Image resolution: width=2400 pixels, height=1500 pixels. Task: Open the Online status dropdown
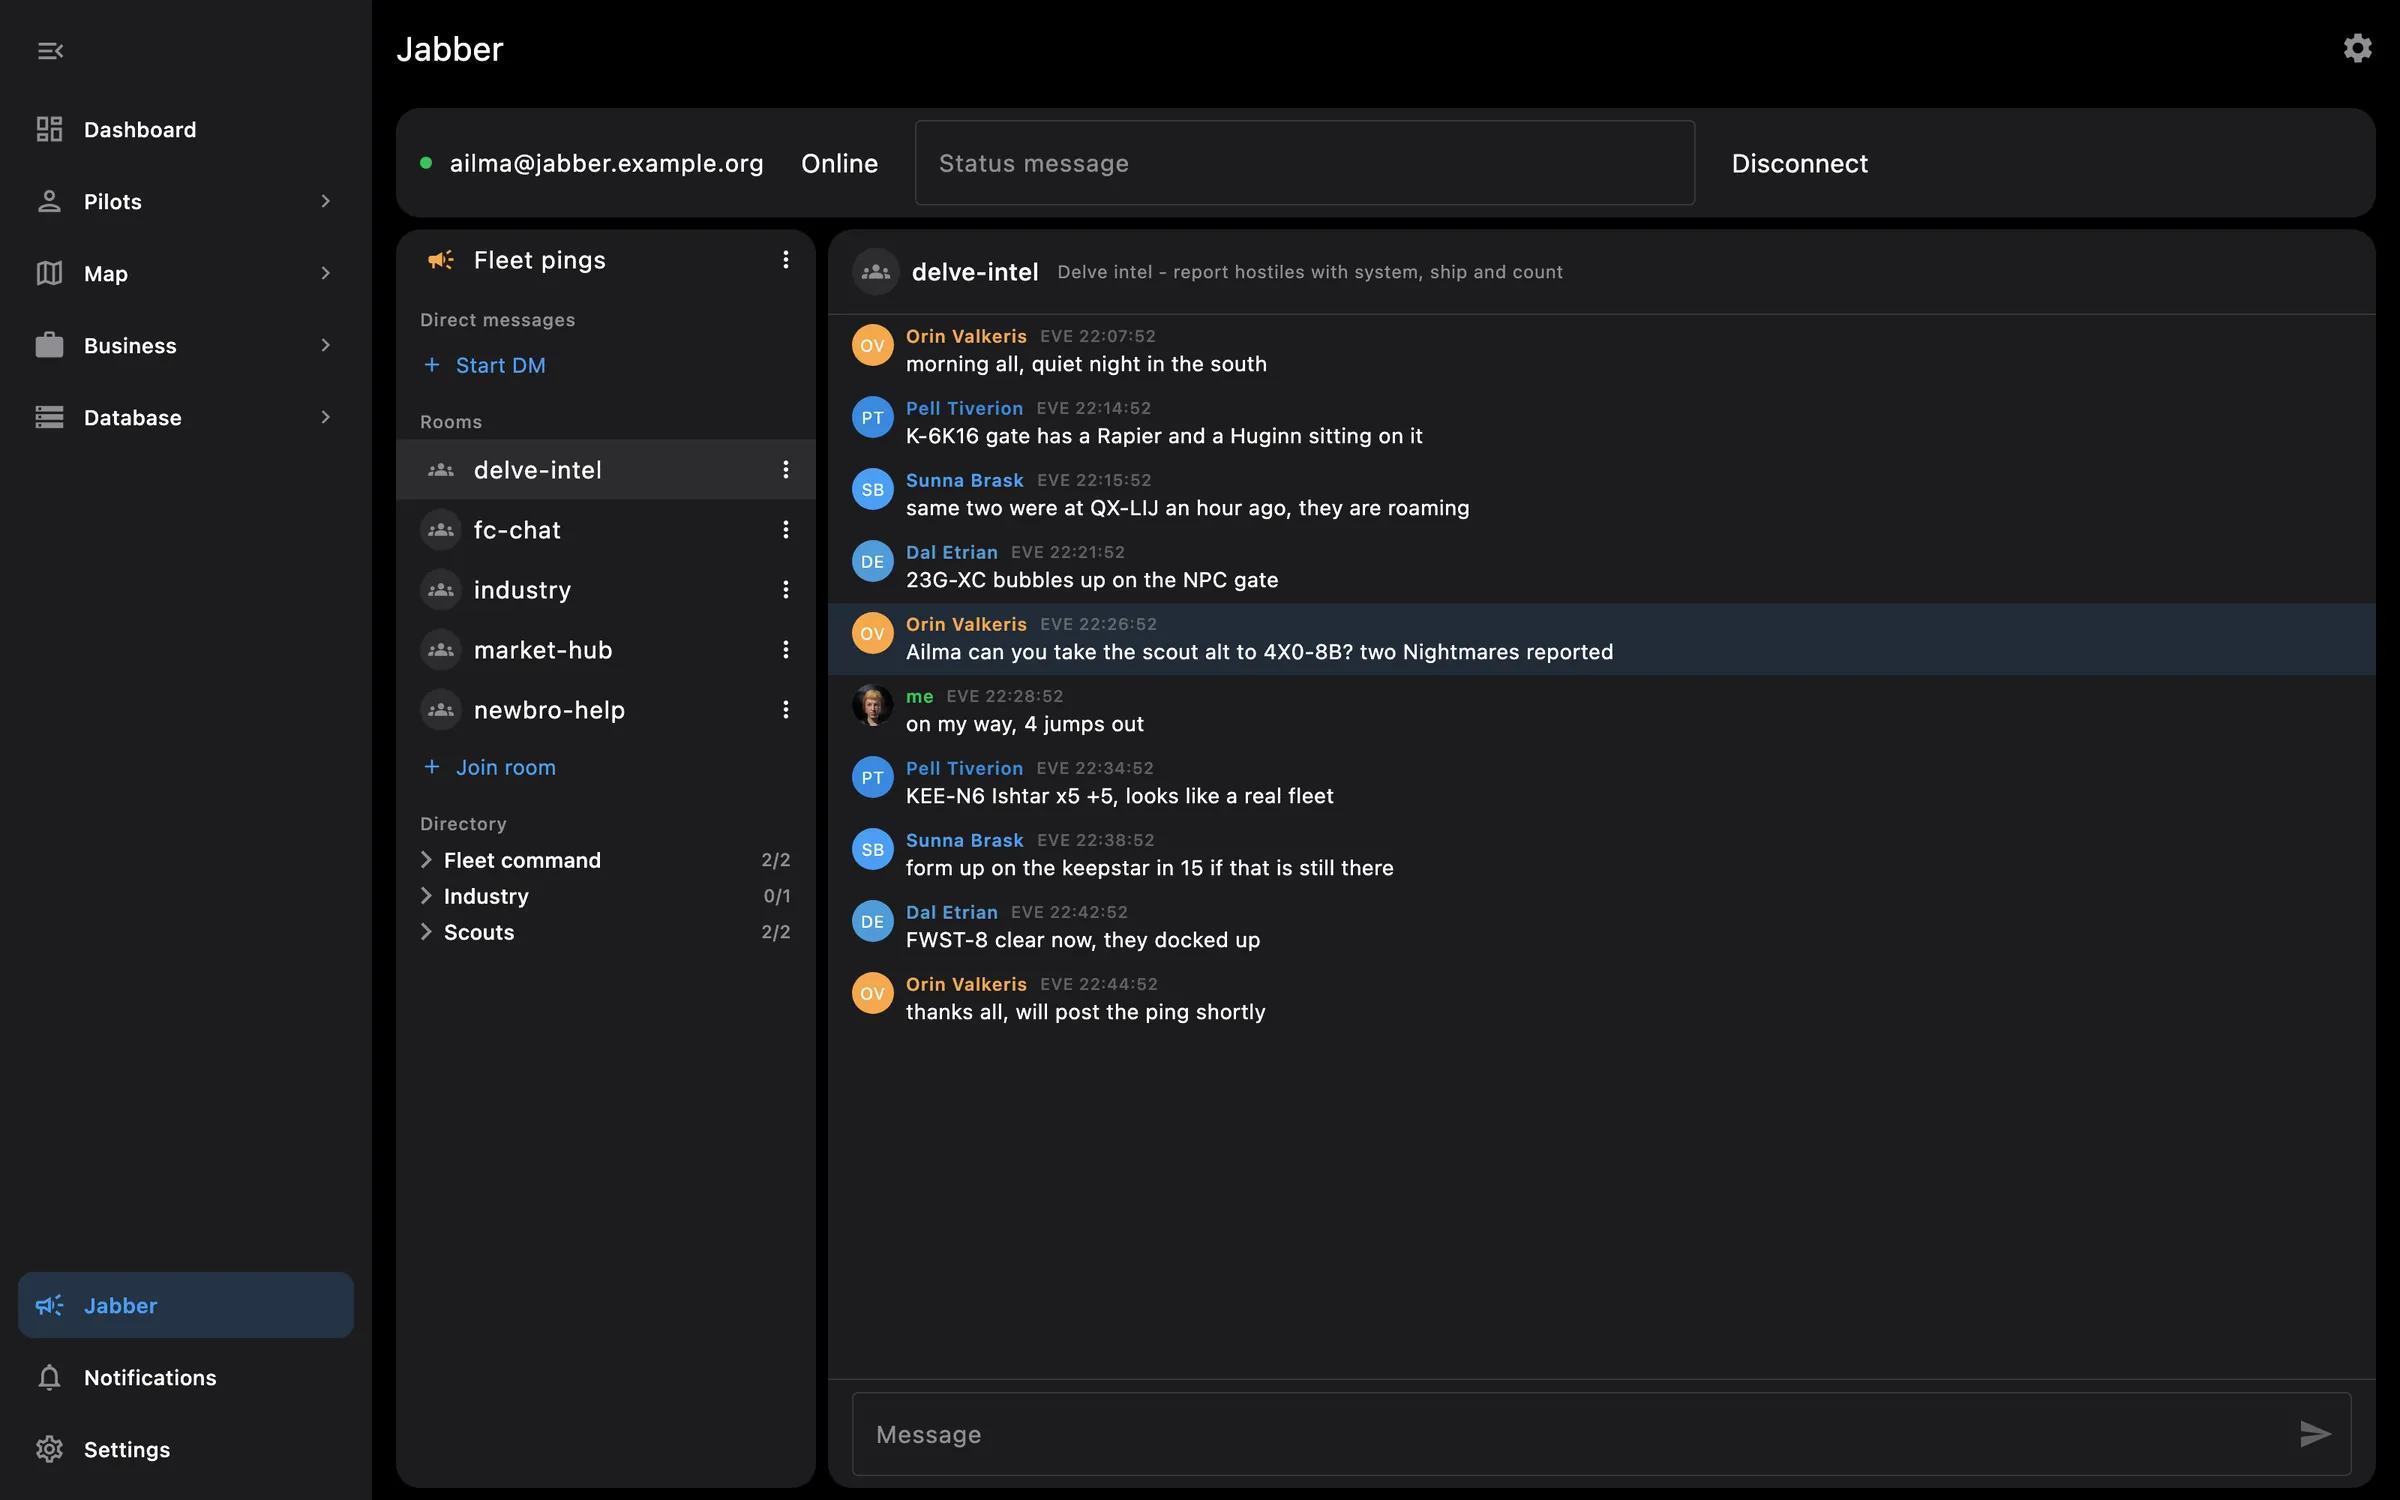(839, 163)
